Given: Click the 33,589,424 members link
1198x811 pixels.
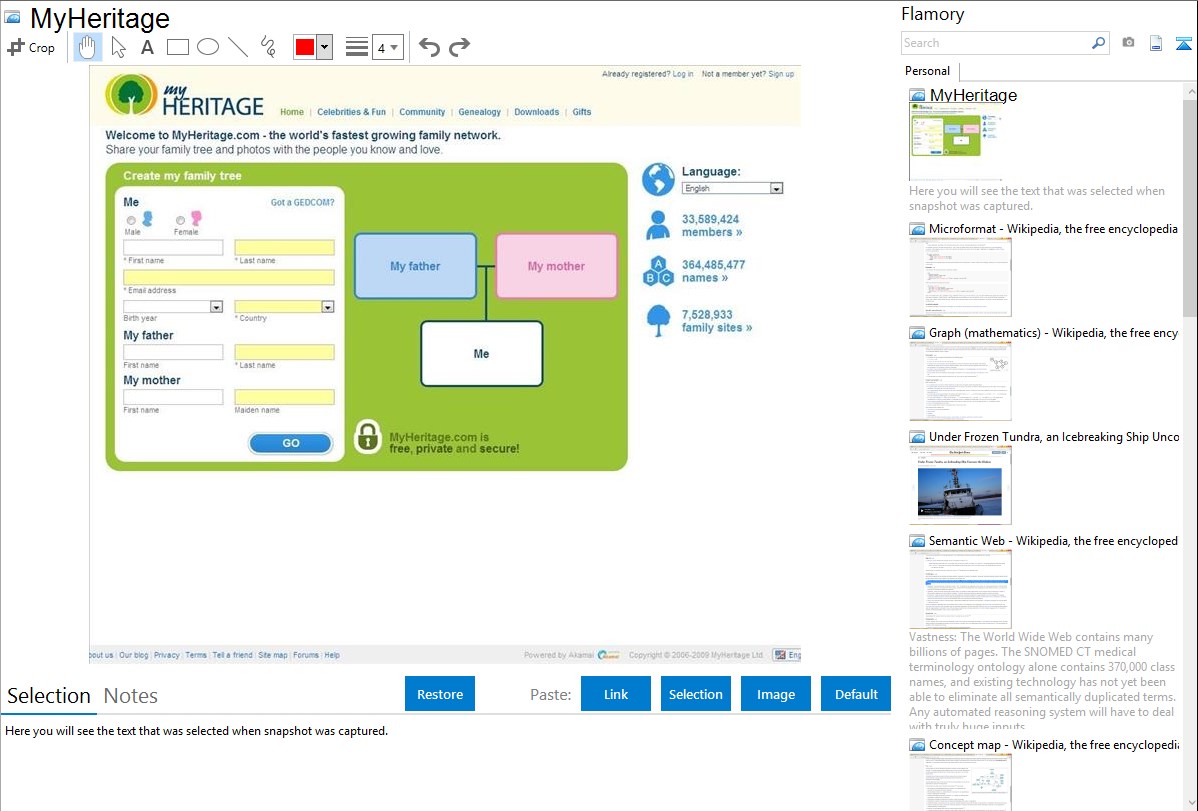Looking at the screenshot, I should coord(711,225).
